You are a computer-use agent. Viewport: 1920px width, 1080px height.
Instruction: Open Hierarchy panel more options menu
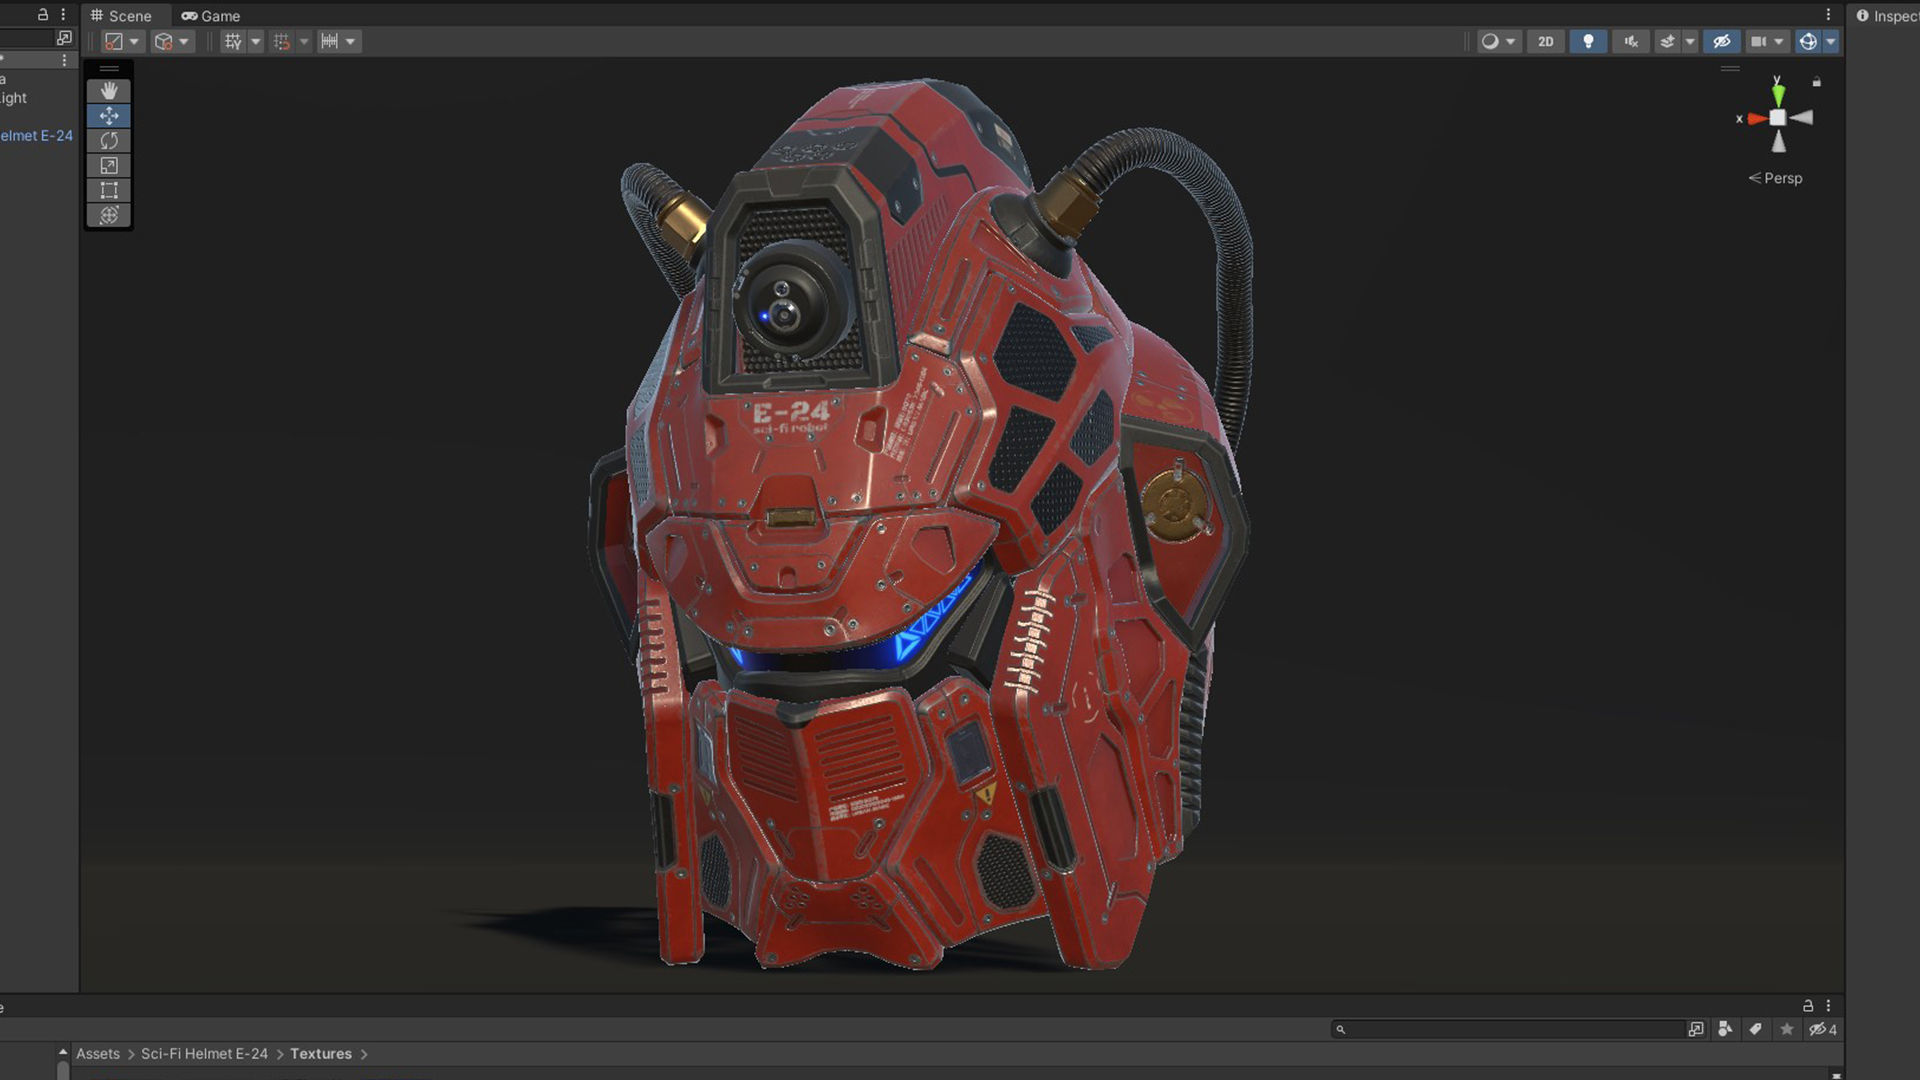click(63, 15)
